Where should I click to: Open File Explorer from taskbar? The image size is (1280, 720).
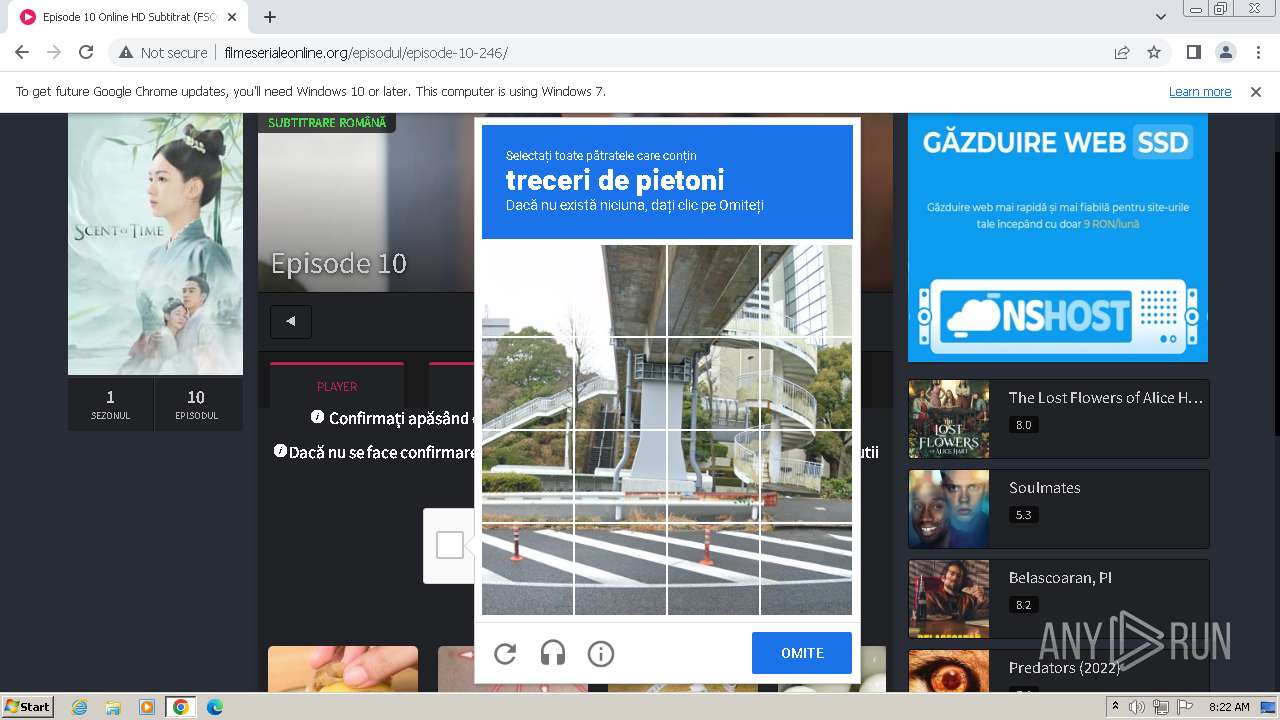[x=113, y=707]
